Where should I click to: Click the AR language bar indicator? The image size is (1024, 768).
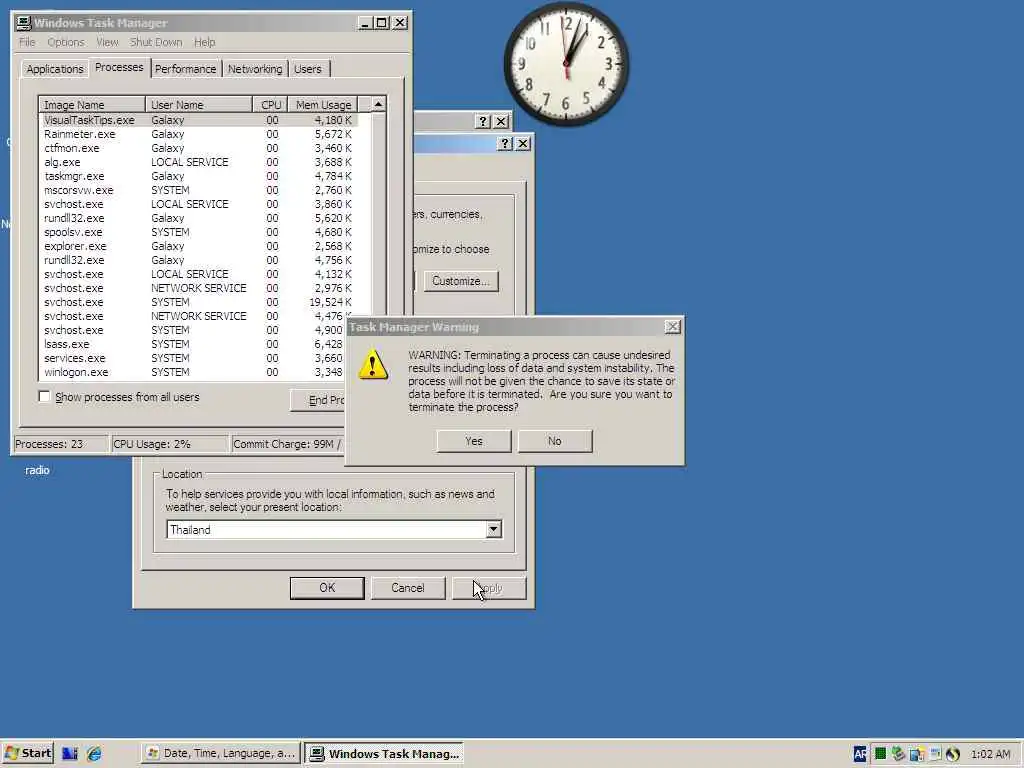click(859, 754)
